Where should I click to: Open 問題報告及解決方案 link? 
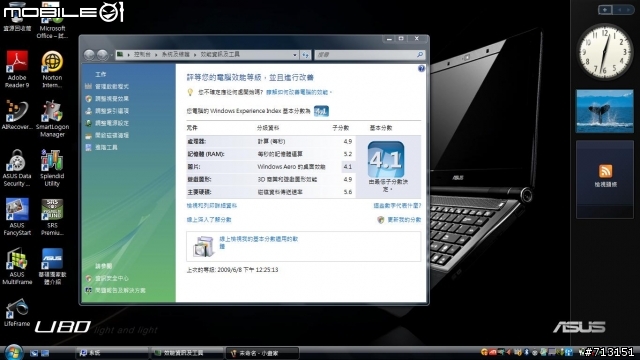click(120, 291)
